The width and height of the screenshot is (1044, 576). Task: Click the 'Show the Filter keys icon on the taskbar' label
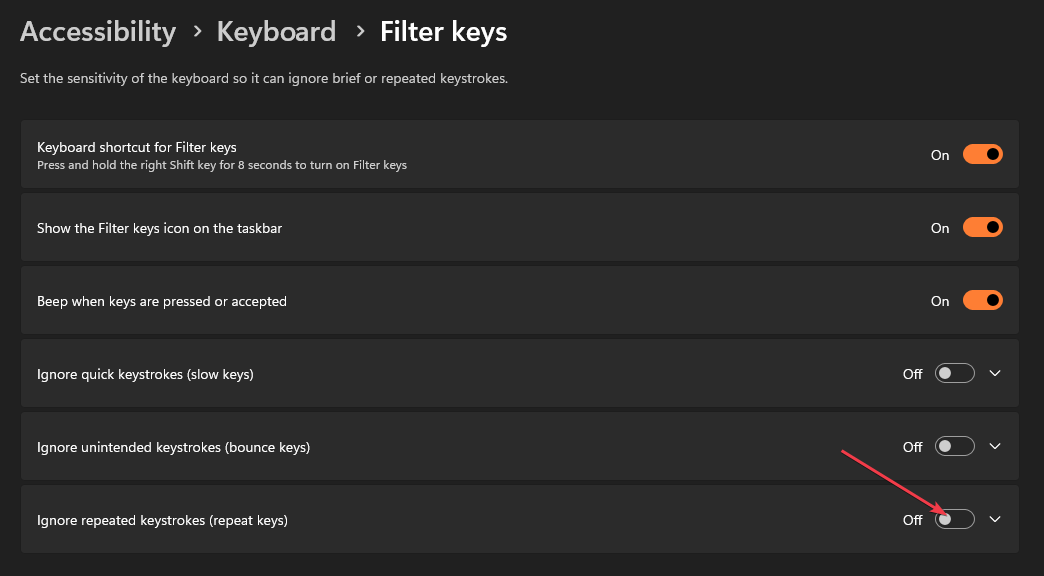click(159, 229)
